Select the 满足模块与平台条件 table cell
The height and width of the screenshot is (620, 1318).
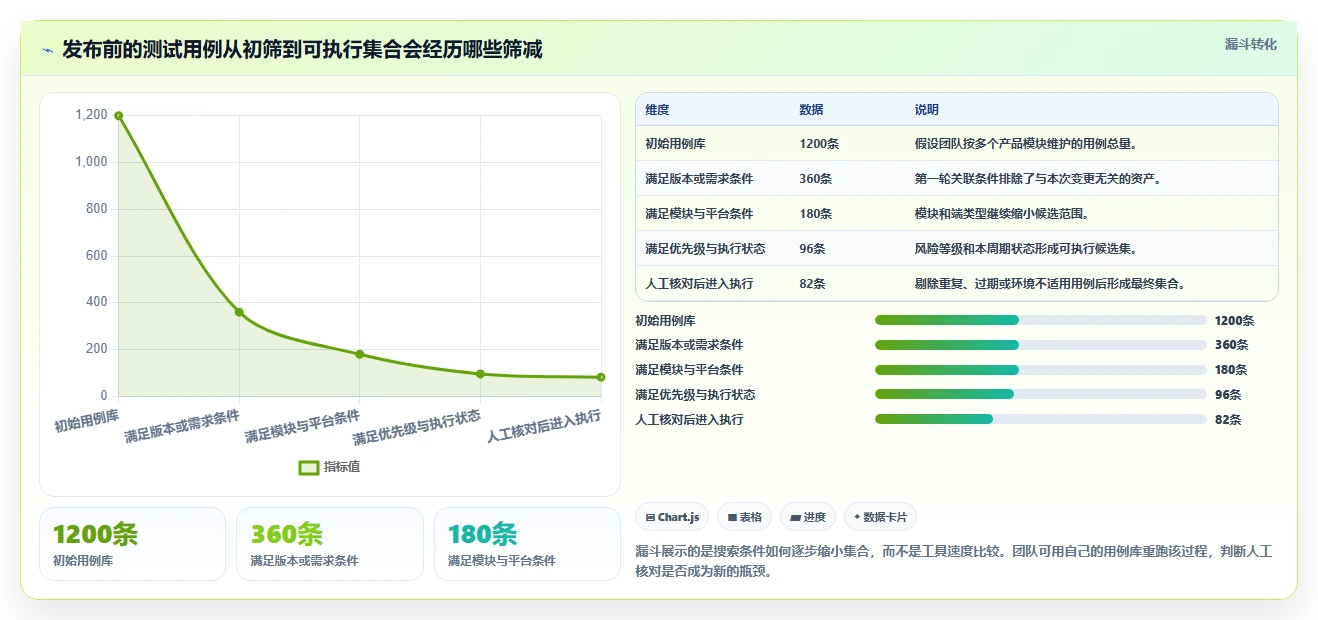699,214
